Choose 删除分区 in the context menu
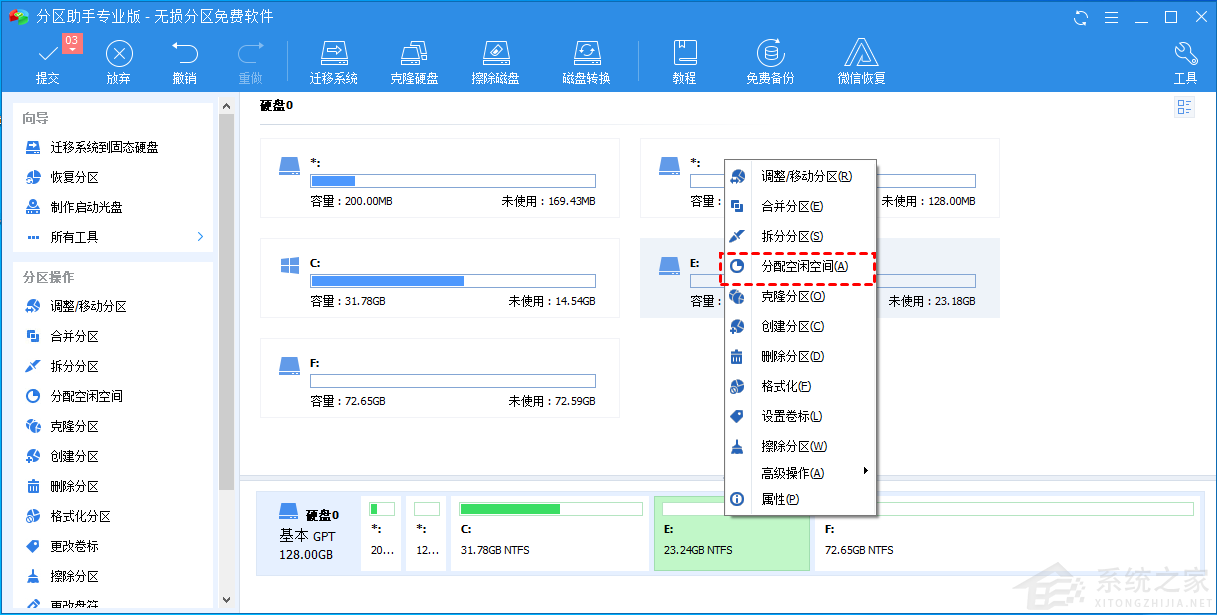The height and width of the screenshot is (615, 1217). pos(793,356)
